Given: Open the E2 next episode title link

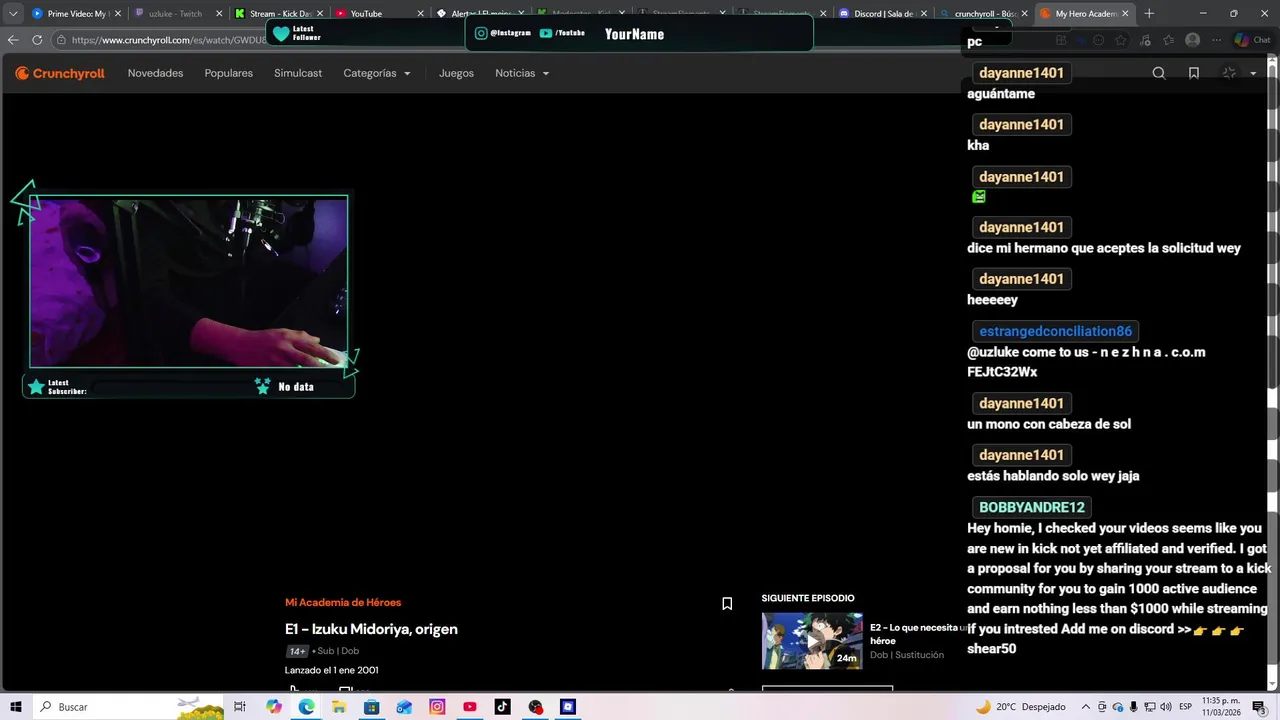Looking at the screenshot, I should coord(917,633).
